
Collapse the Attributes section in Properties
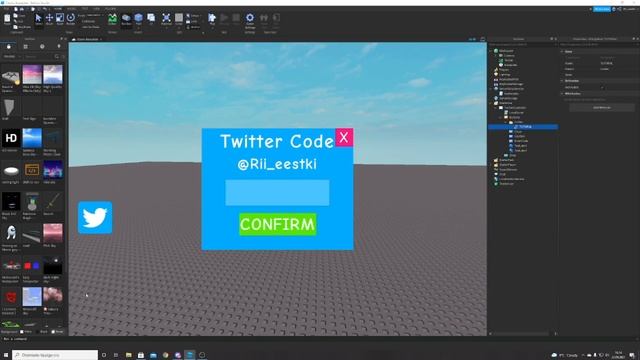(562, 94)
